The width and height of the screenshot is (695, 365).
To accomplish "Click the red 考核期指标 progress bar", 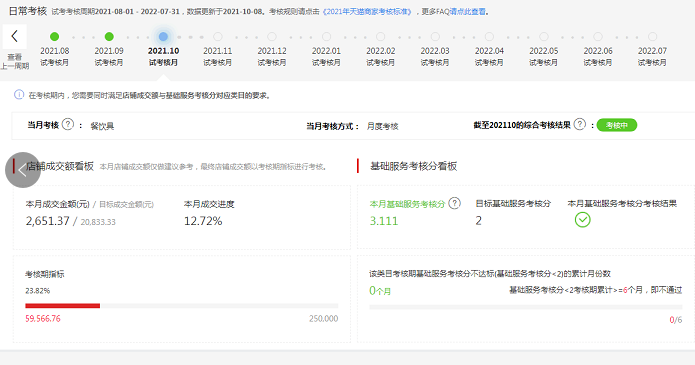I will (62, 306).
